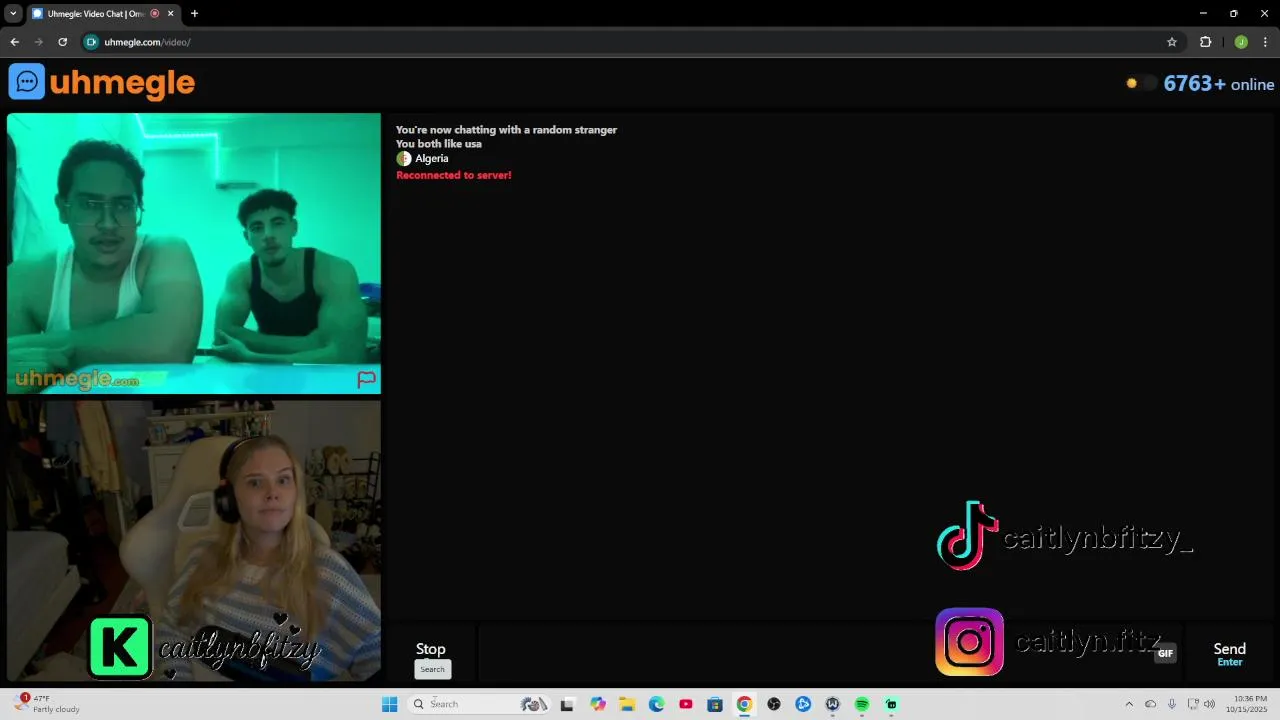Focus the chat message input box

pos(830,656)
